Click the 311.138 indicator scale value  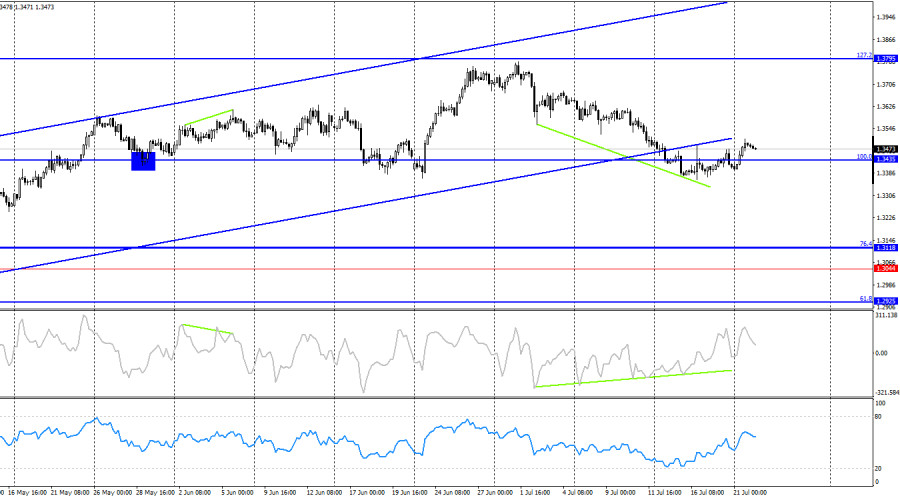(887, 315)
